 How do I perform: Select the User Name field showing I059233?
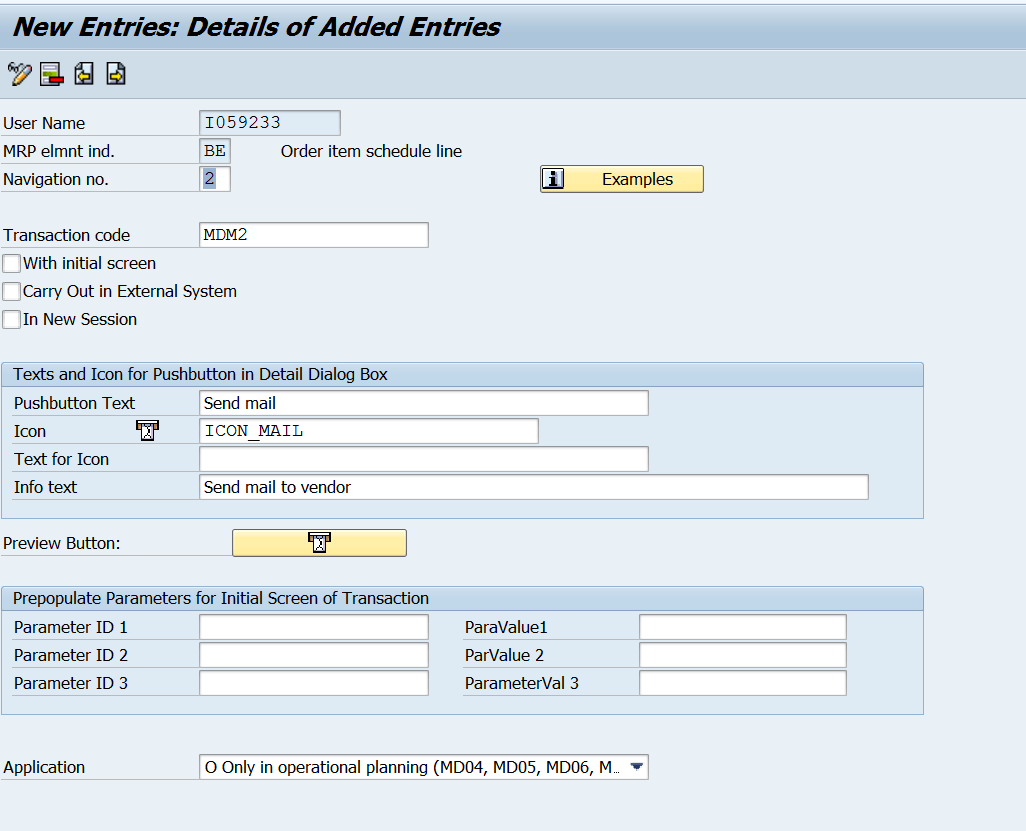[x=269, y=122]
